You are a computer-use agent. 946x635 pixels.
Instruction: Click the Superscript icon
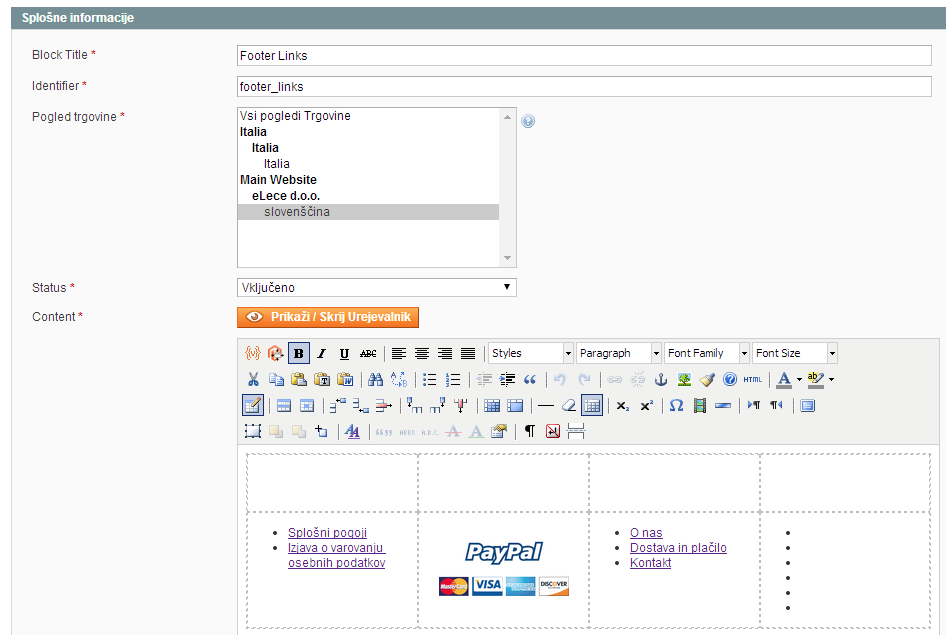click(646, 405)
